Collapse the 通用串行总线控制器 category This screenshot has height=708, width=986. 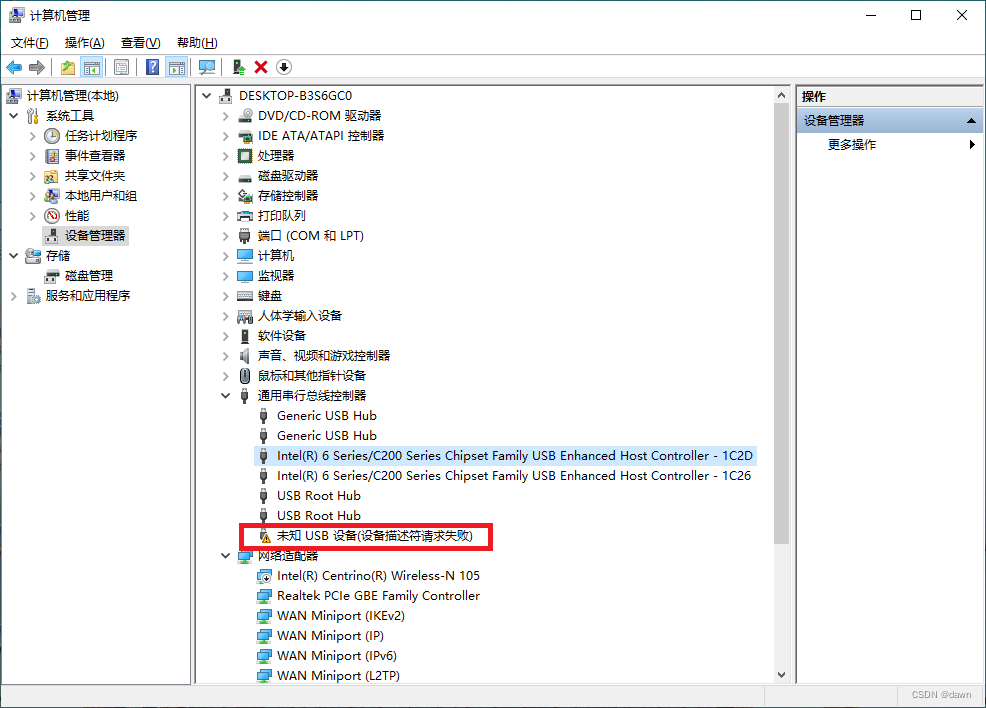click(x=226, y=396)
